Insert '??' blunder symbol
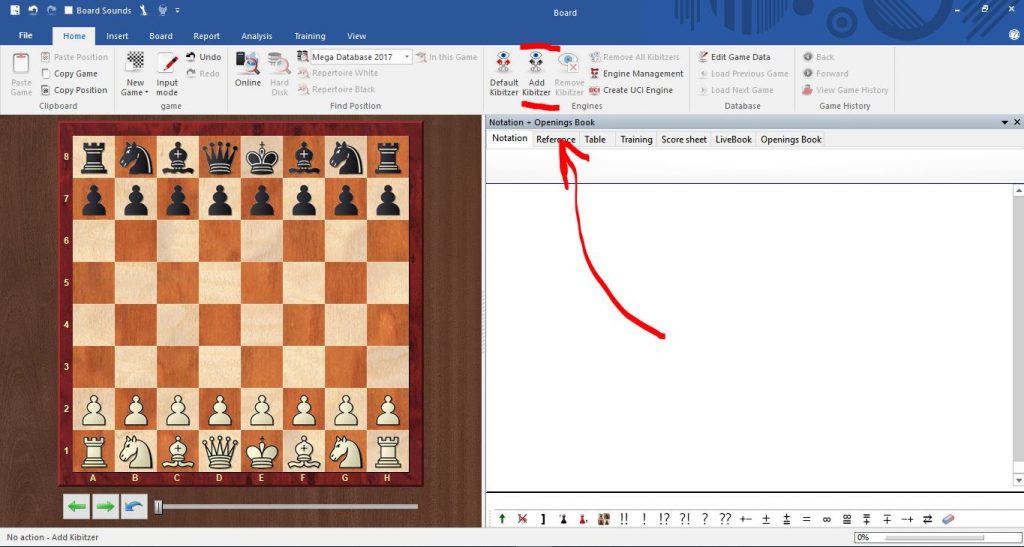The image size is (1024, 547). pyautogui.click(x=725, y=519)
